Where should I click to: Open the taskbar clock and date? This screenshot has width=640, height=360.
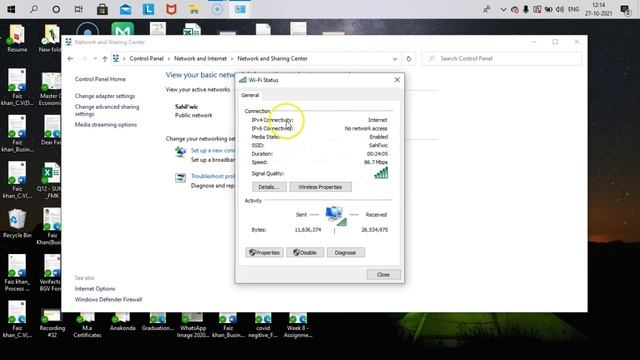[598, 9]
